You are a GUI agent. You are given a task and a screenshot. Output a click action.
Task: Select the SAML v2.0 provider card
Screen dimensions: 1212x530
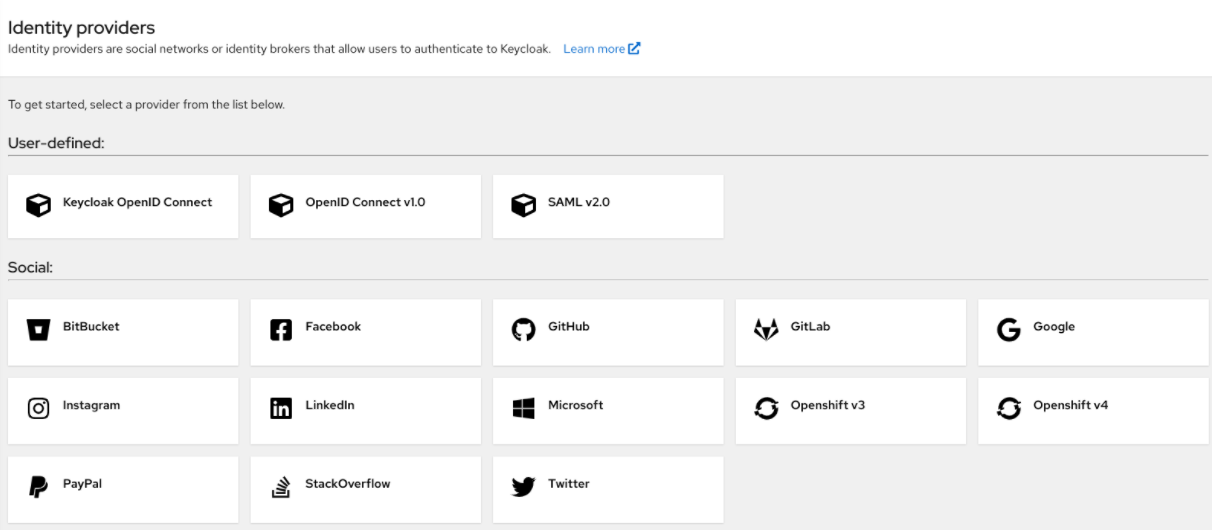[x=607, y=206]
